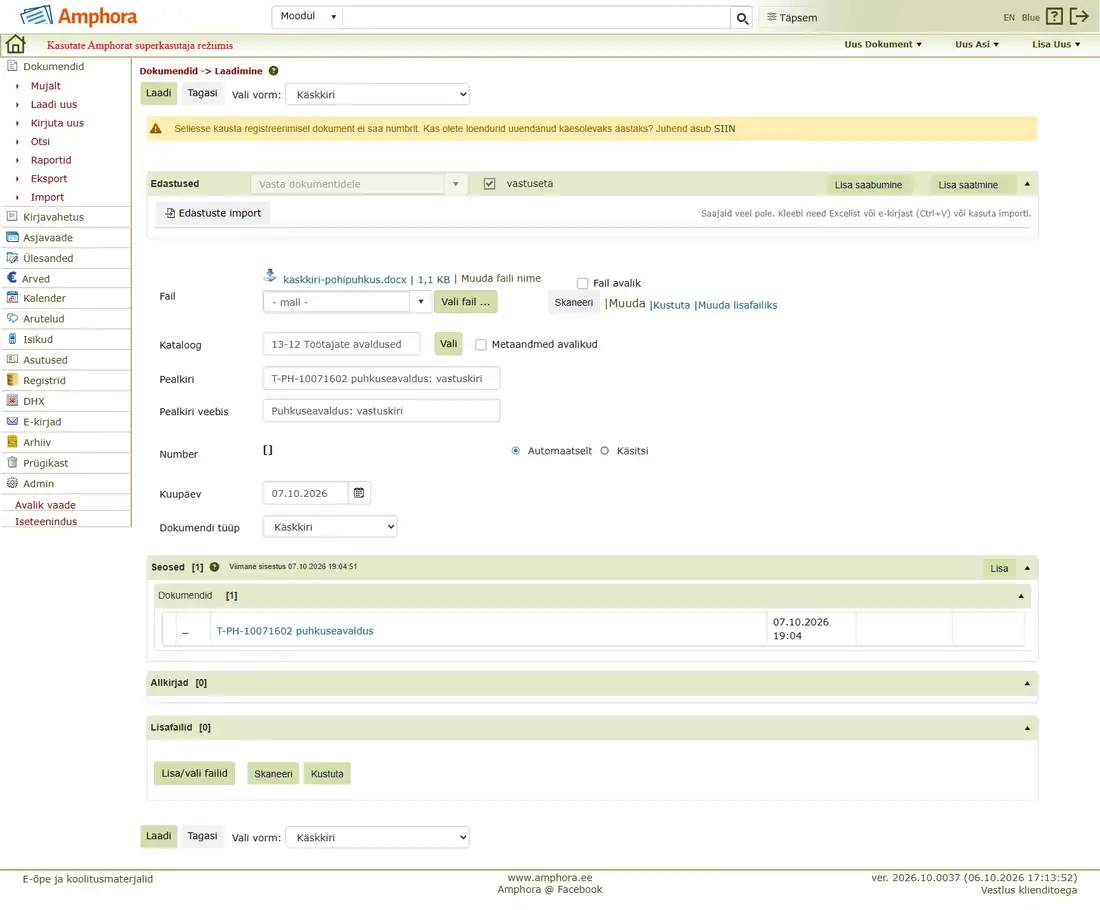The height and width of the screenshot is (910, 1100).
Task: Click the top Laadi button
Action: (x=159, y=93)
